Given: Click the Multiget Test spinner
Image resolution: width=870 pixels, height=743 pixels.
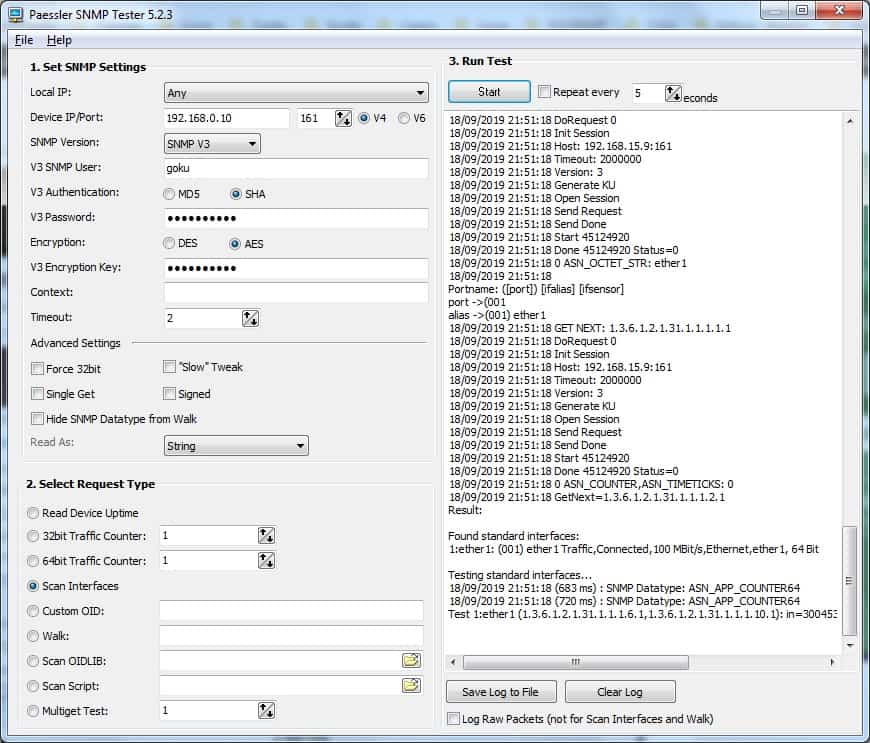Looking at the screenshot, I should 266,710.
